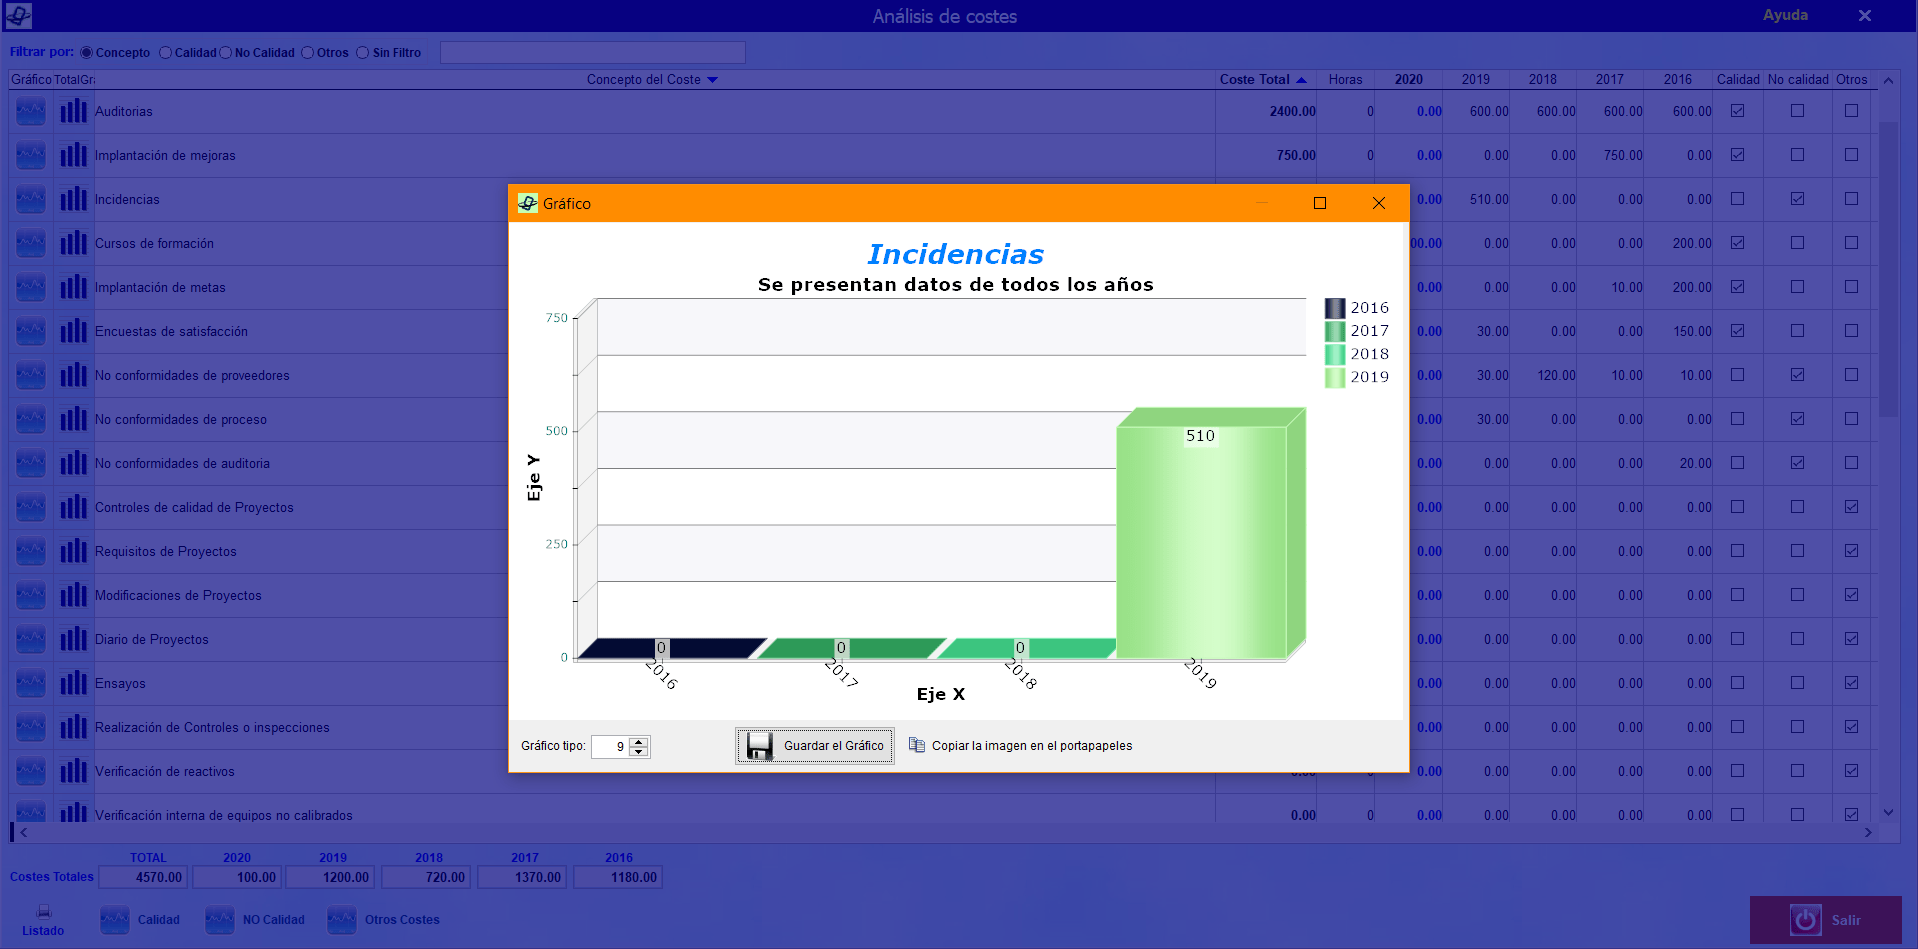Toggle Otros checkbox for Ensayos row
Image resolution: width=1918 pixels, height=949 pixels.
pyautogui.click(x=1852, y=683)
